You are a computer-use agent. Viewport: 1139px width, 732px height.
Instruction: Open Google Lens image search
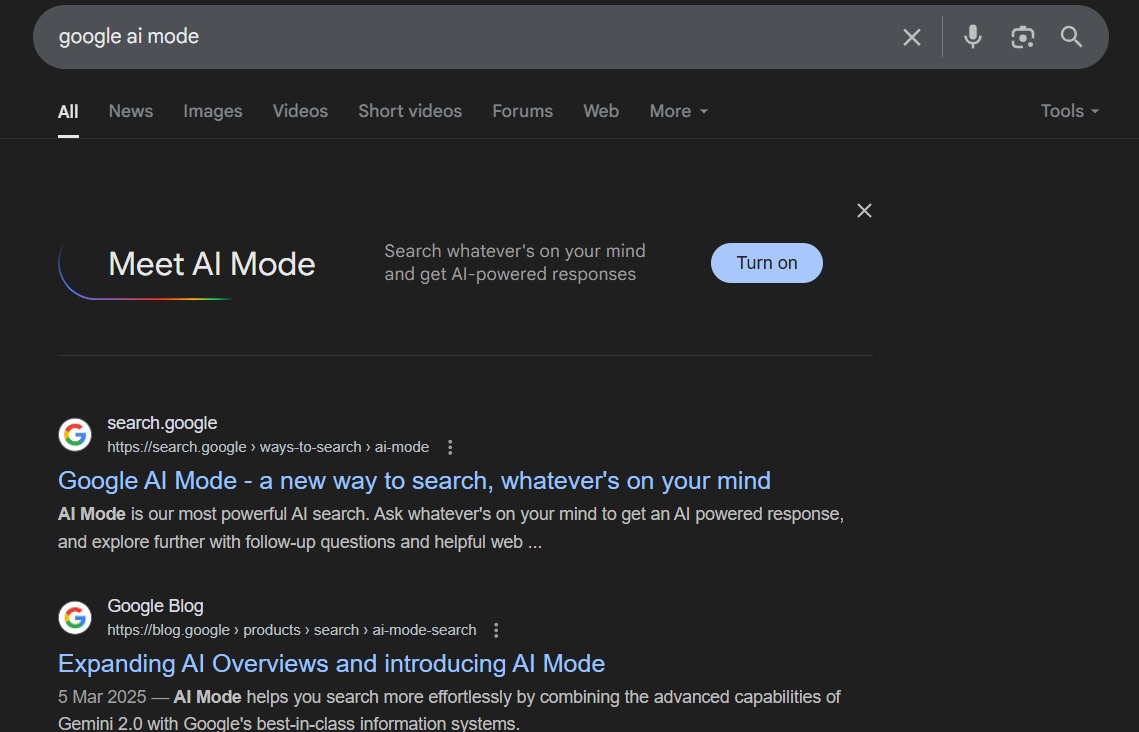click(1022, 37)
